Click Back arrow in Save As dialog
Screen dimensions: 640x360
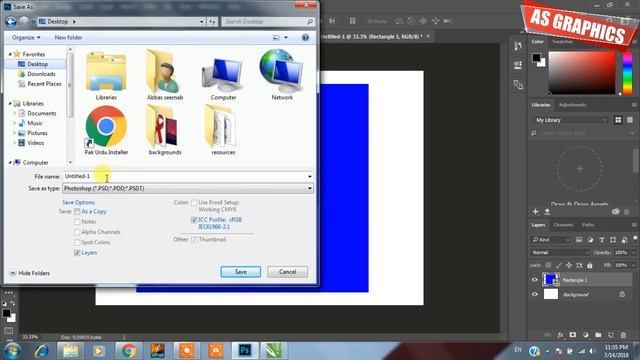point(11,21)
